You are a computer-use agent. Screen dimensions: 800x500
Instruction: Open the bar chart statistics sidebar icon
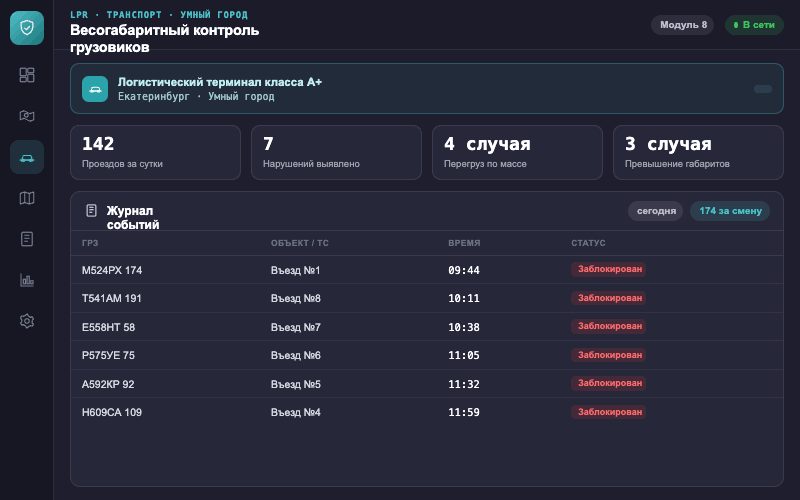[27, 280]
